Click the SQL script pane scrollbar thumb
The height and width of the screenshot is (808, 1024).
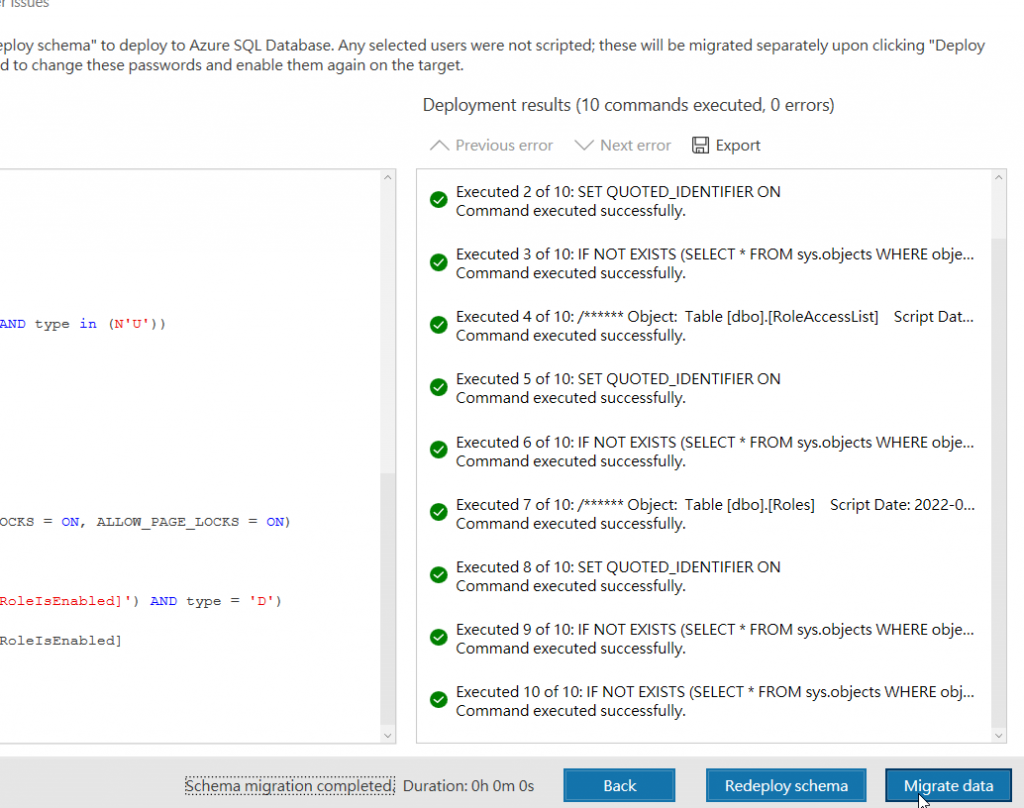[387, 599]
